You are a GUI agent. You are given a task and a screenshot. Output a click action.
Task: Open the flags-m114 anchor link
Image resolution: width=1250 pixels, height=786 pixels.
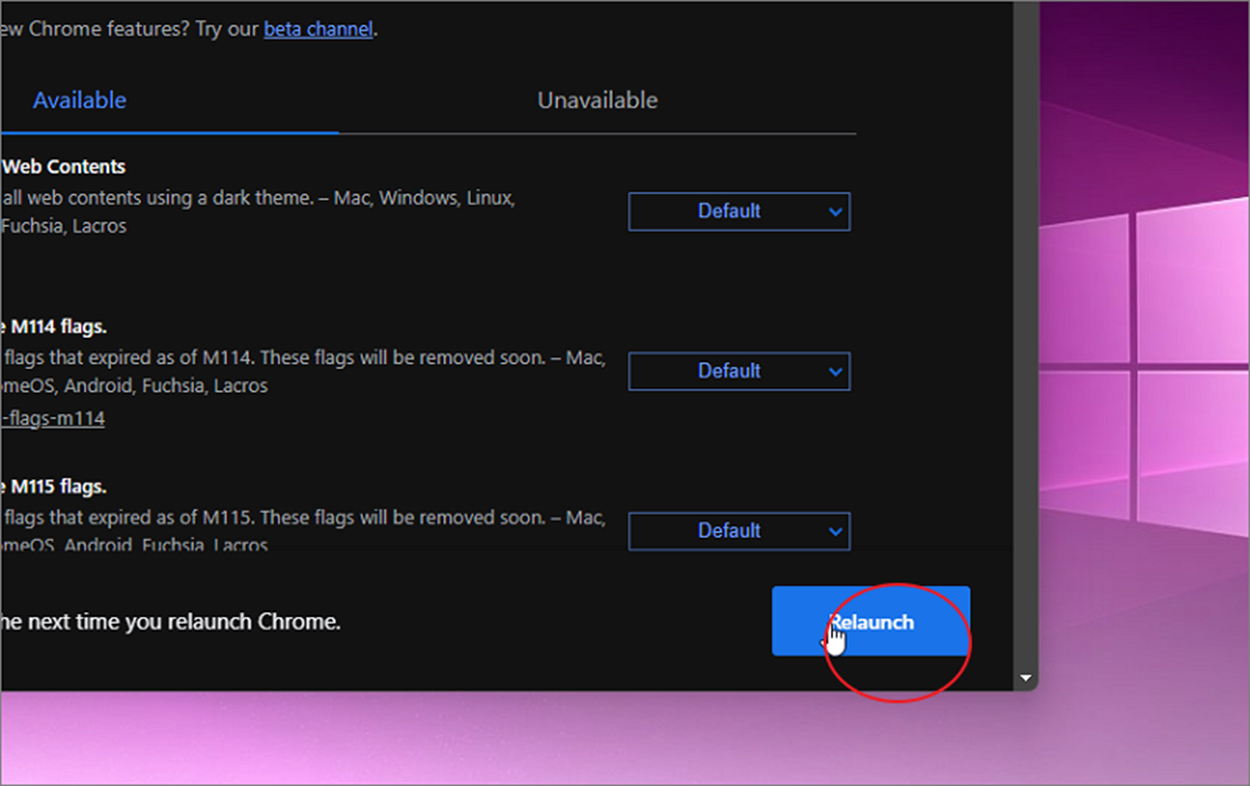tap(52, 418)
